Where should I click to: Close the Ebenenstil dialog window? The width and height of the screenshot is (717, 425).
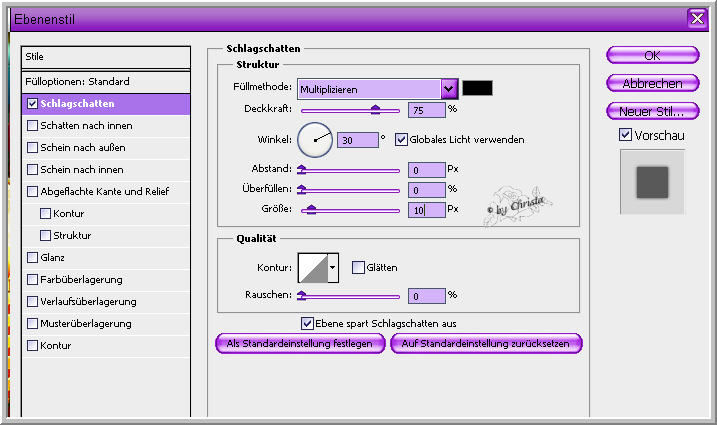(x=697, y=19)
